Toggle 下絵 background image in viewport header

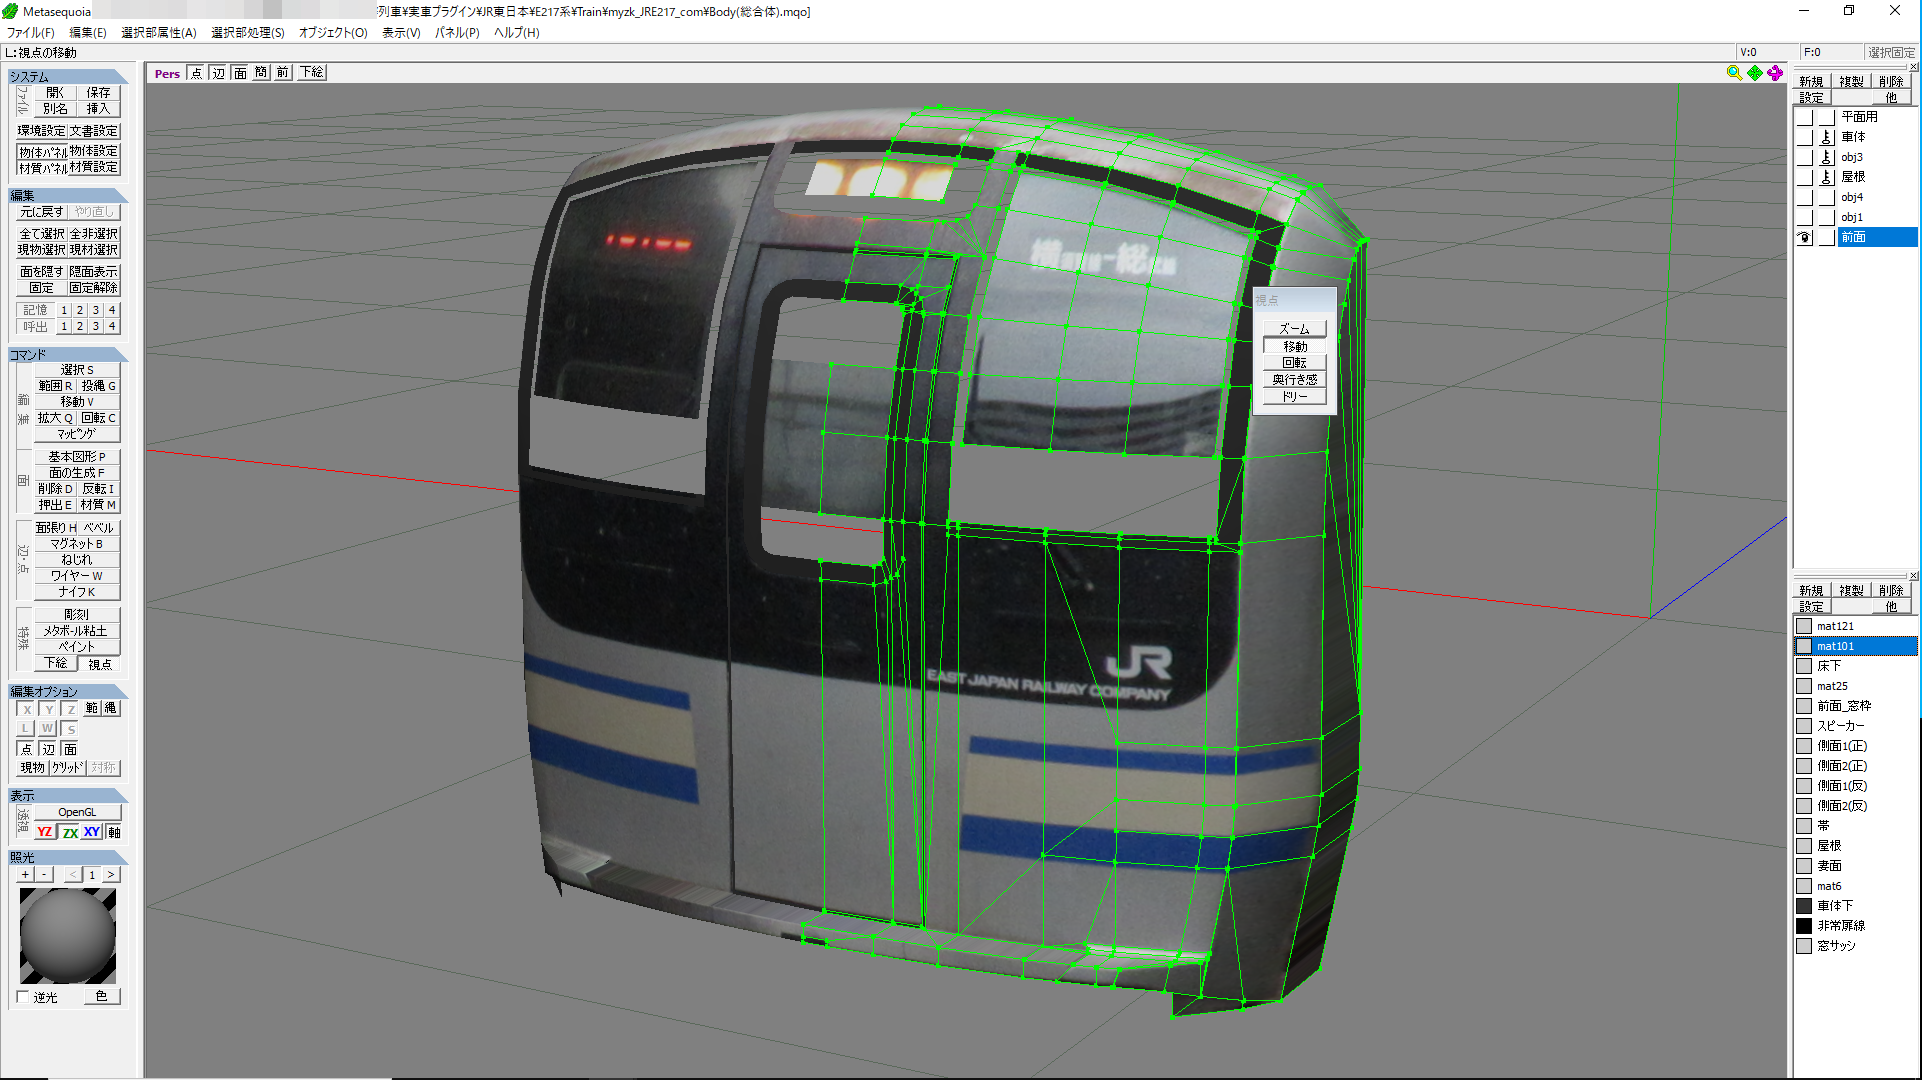click(312, 73)
